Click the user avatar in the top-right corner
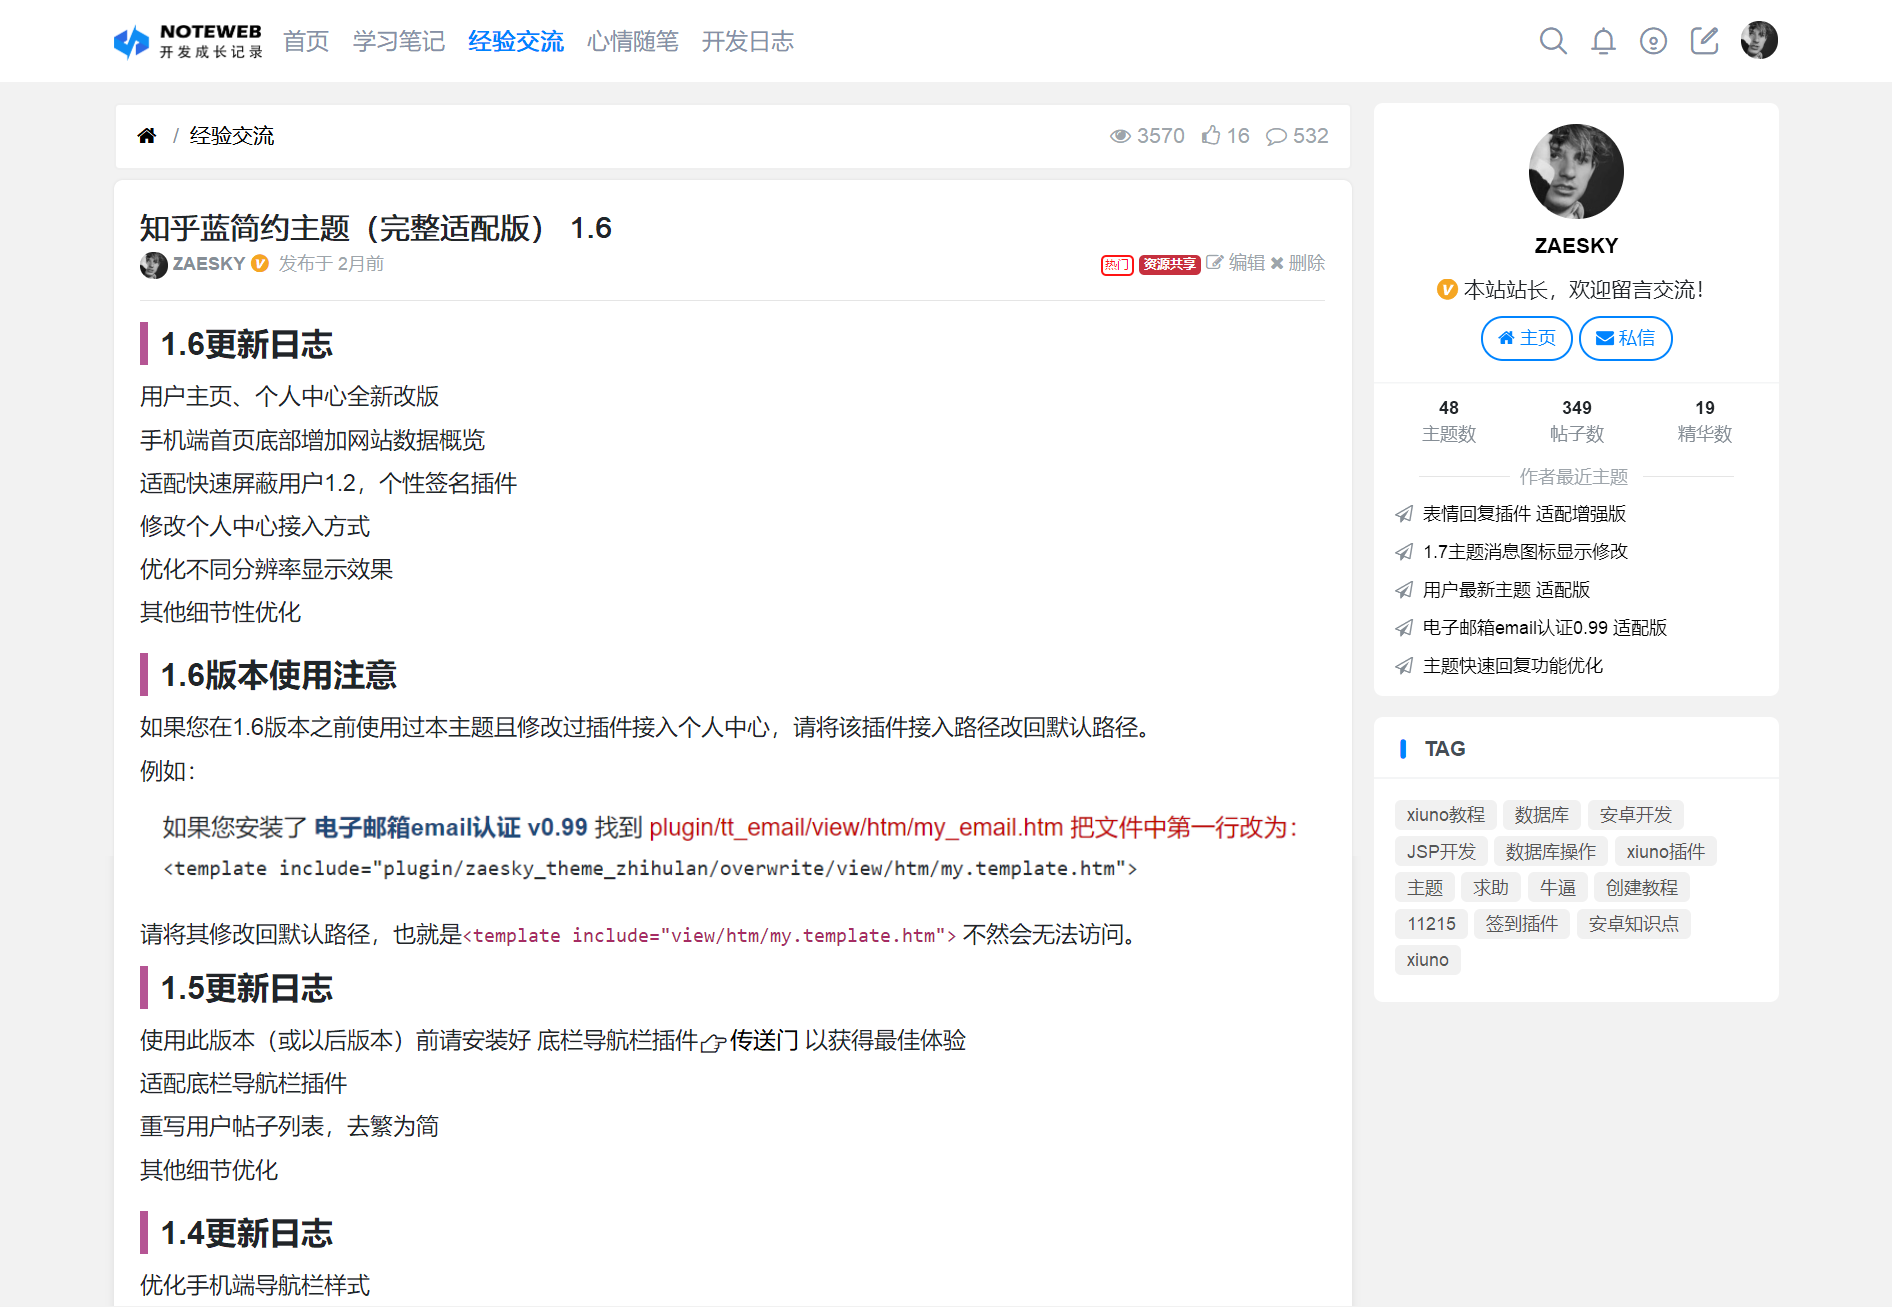 [1758, 39]
